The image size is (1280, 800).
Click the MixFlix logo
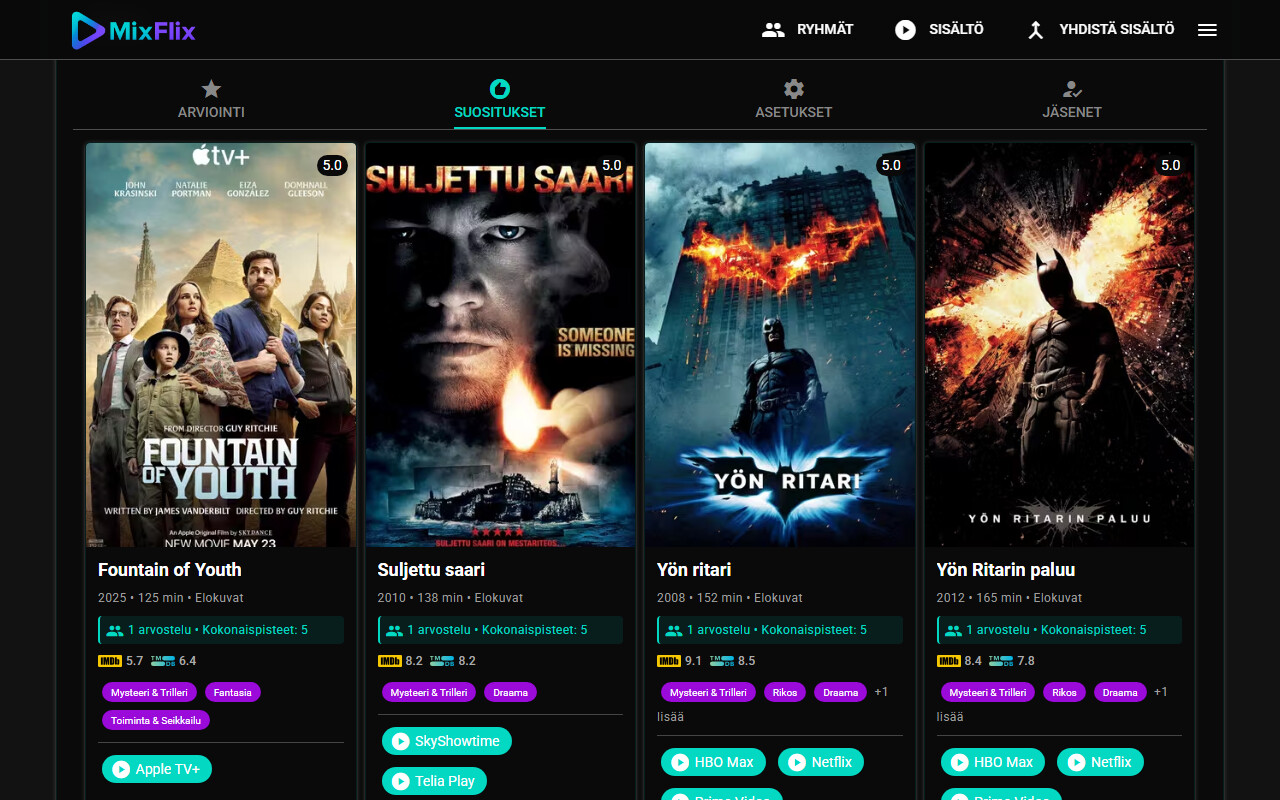pyautogui.click(x=133, y=30)
